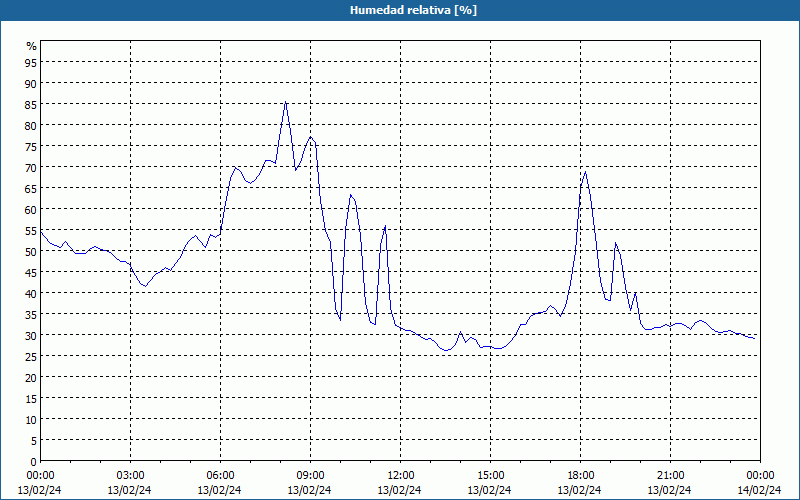Click the 12:00 time label on X axis

coord(401,476)
